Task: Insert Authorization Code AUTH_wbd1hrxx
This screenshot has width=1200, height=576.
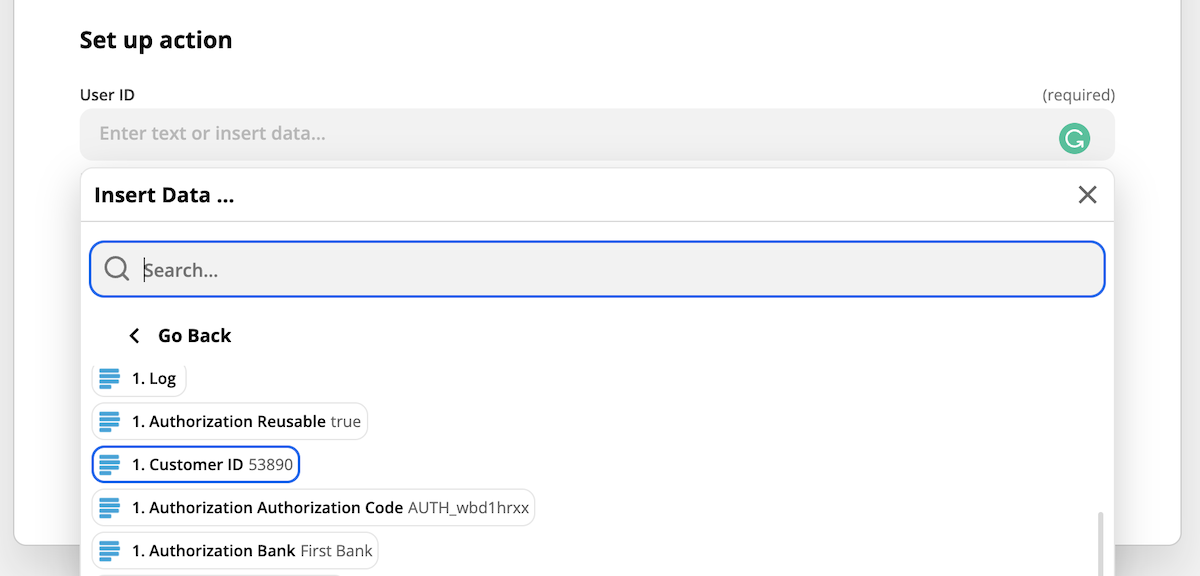Action: tap(314, 508)
